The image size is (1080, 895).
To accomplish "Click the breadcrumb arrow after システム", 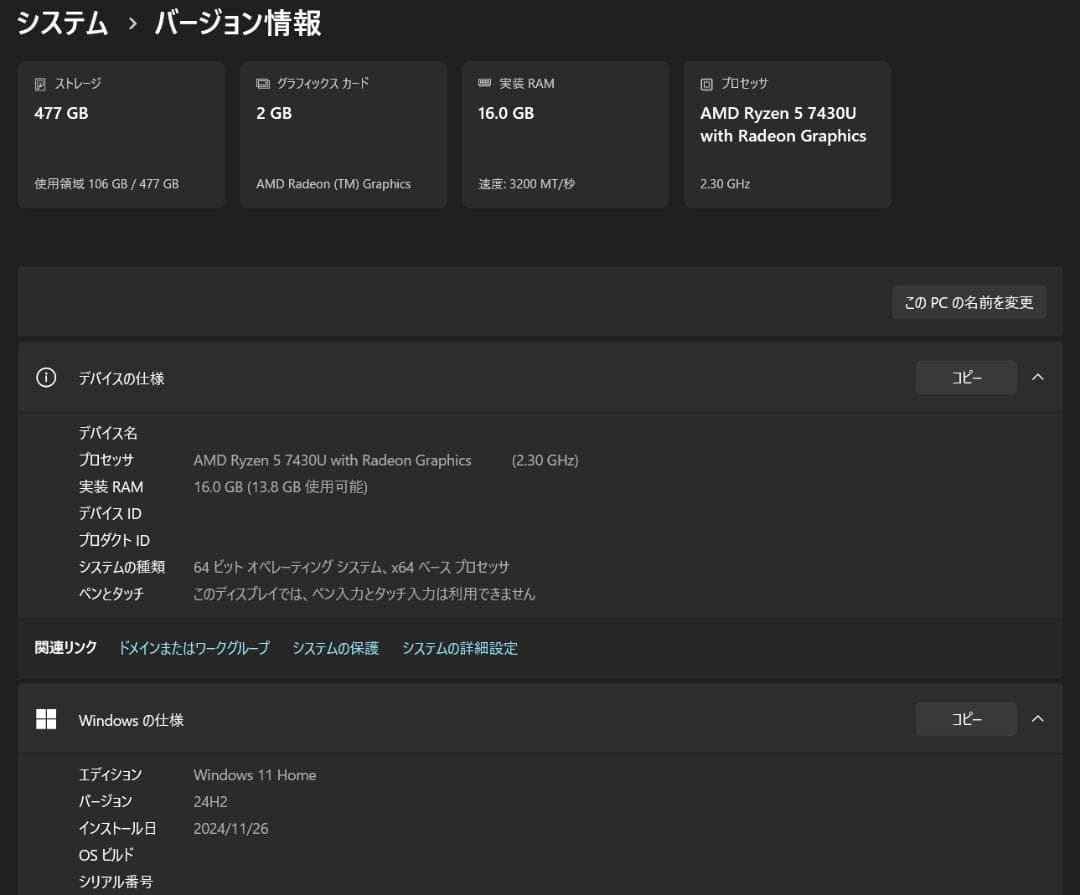I will click(132, 25).
